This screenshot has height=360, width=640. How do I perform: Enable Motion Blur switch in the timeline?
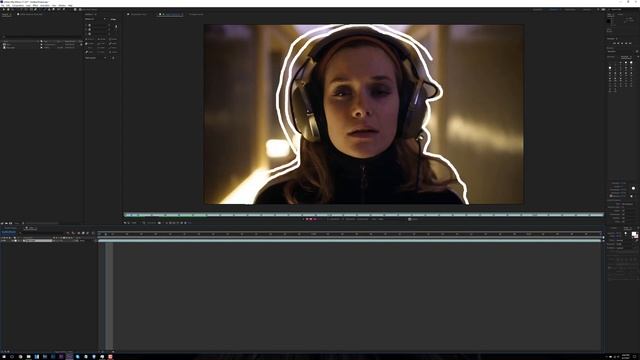point(88,233)
